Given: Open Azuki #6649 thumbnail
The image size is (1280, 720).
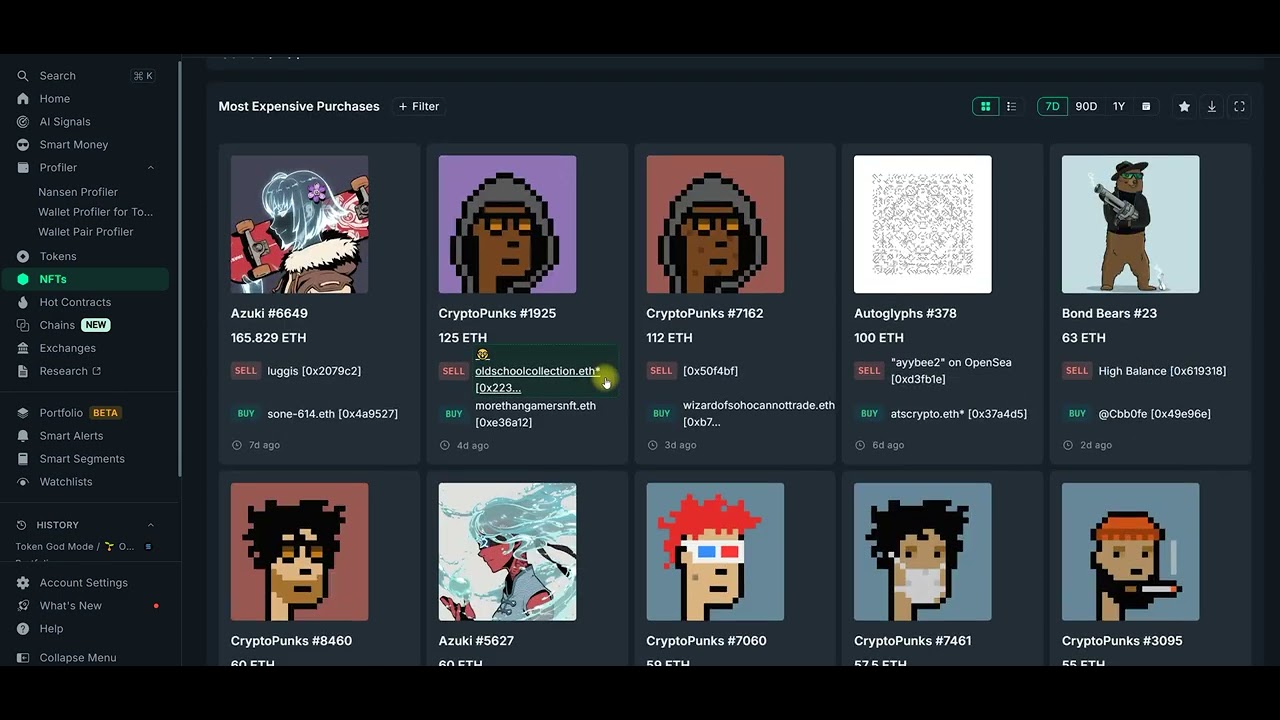Looking at the screenshot, I should pos(299,224).
